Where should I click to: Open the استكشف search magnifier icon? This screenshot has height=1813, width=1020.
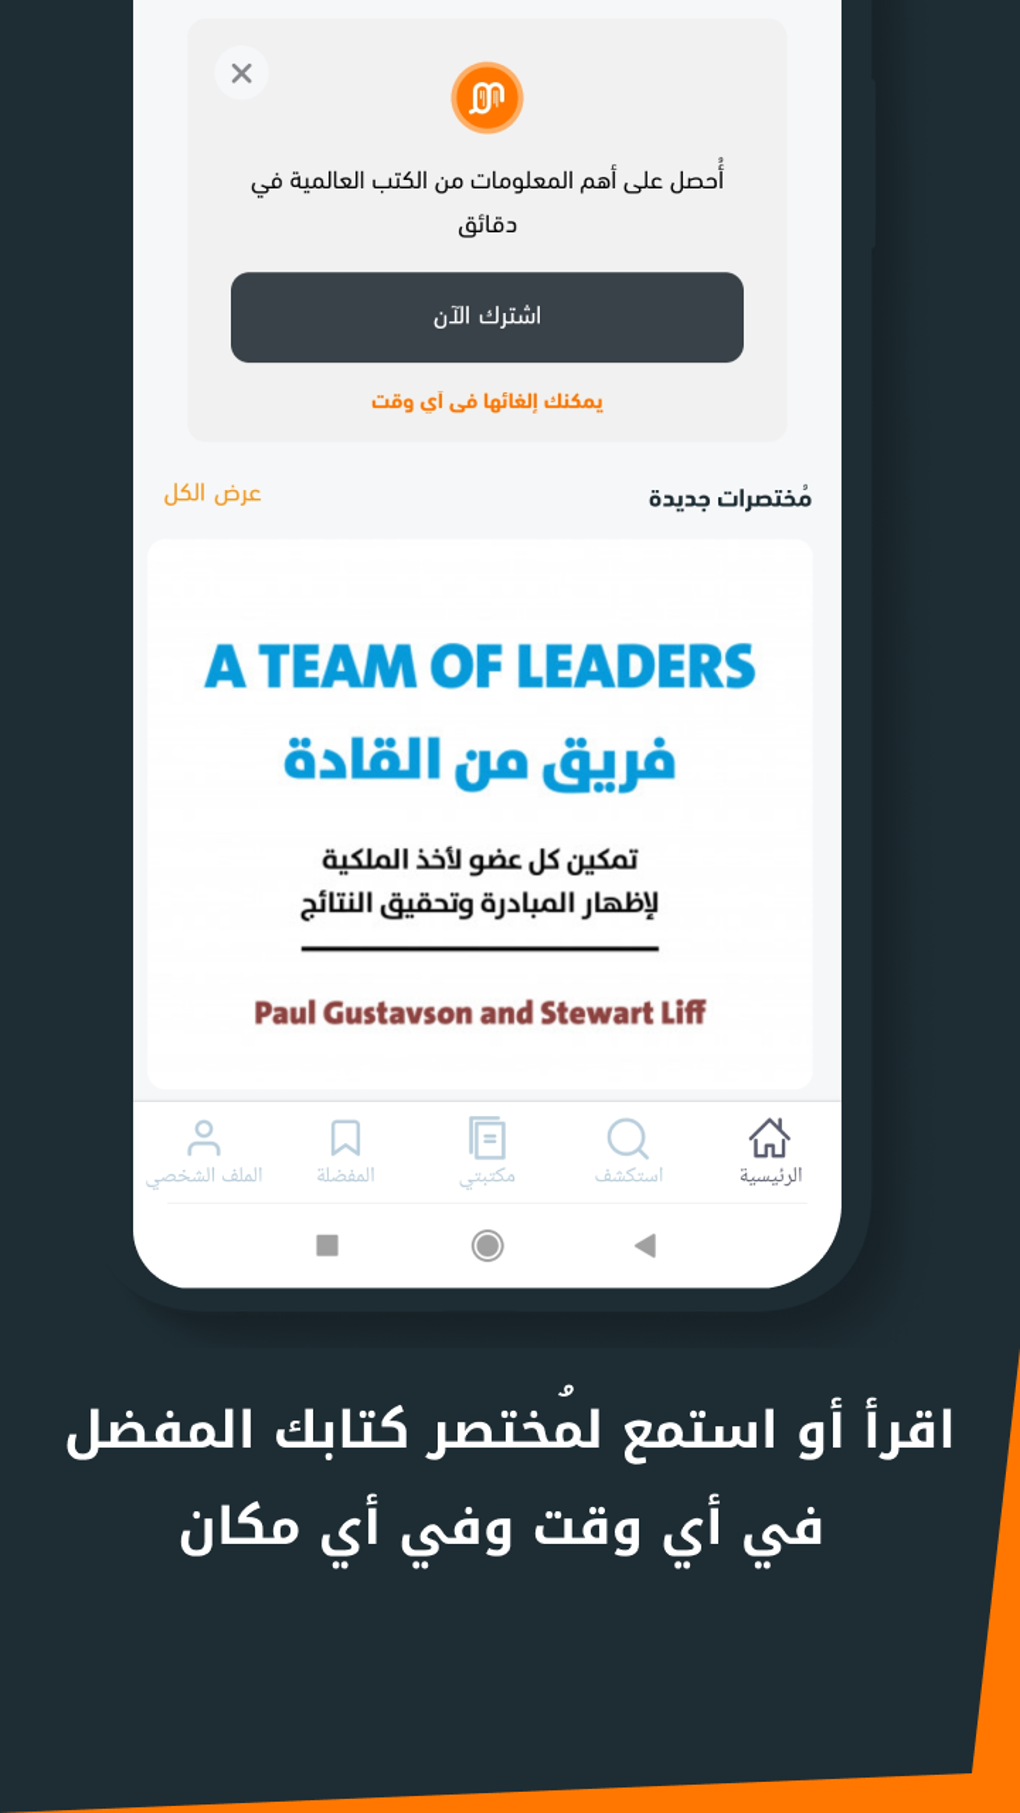click(628, 1138)
